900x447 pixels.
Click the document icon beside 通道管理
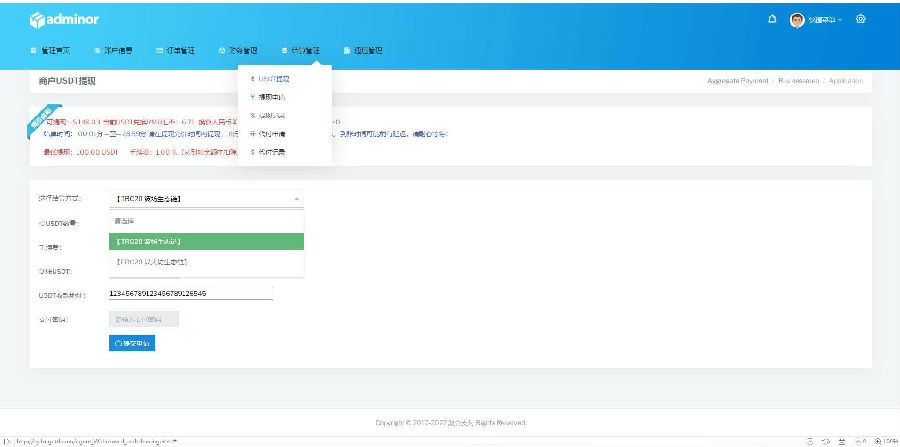click(x=347, y=50)
